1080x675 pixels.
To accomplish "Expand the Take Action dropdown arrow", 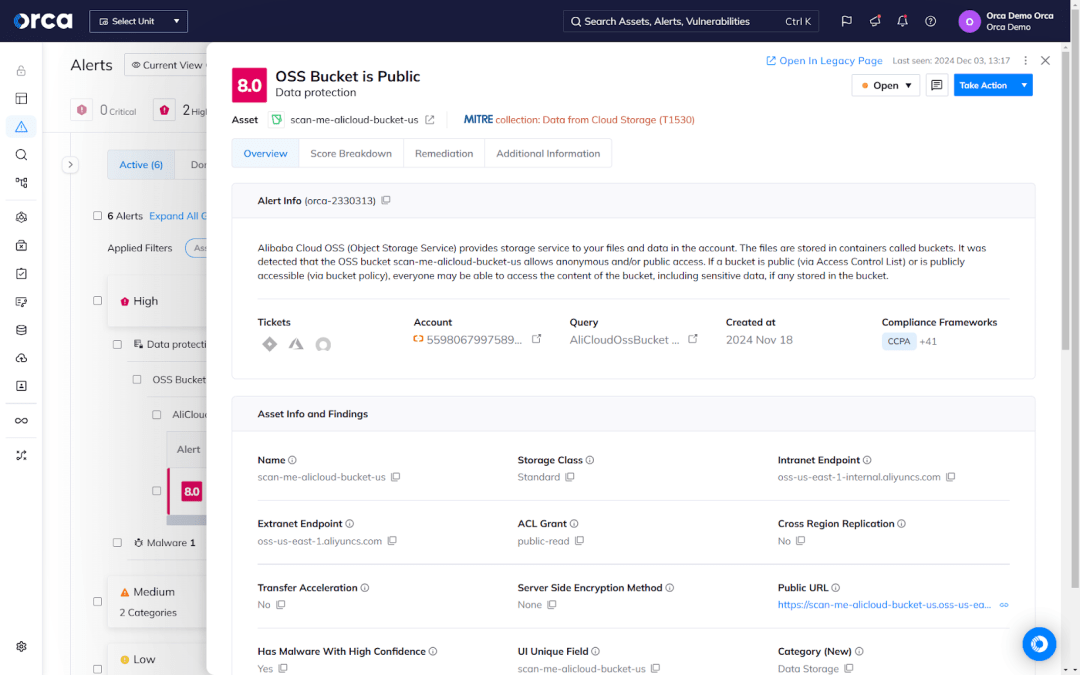I will click(1024, 85).
